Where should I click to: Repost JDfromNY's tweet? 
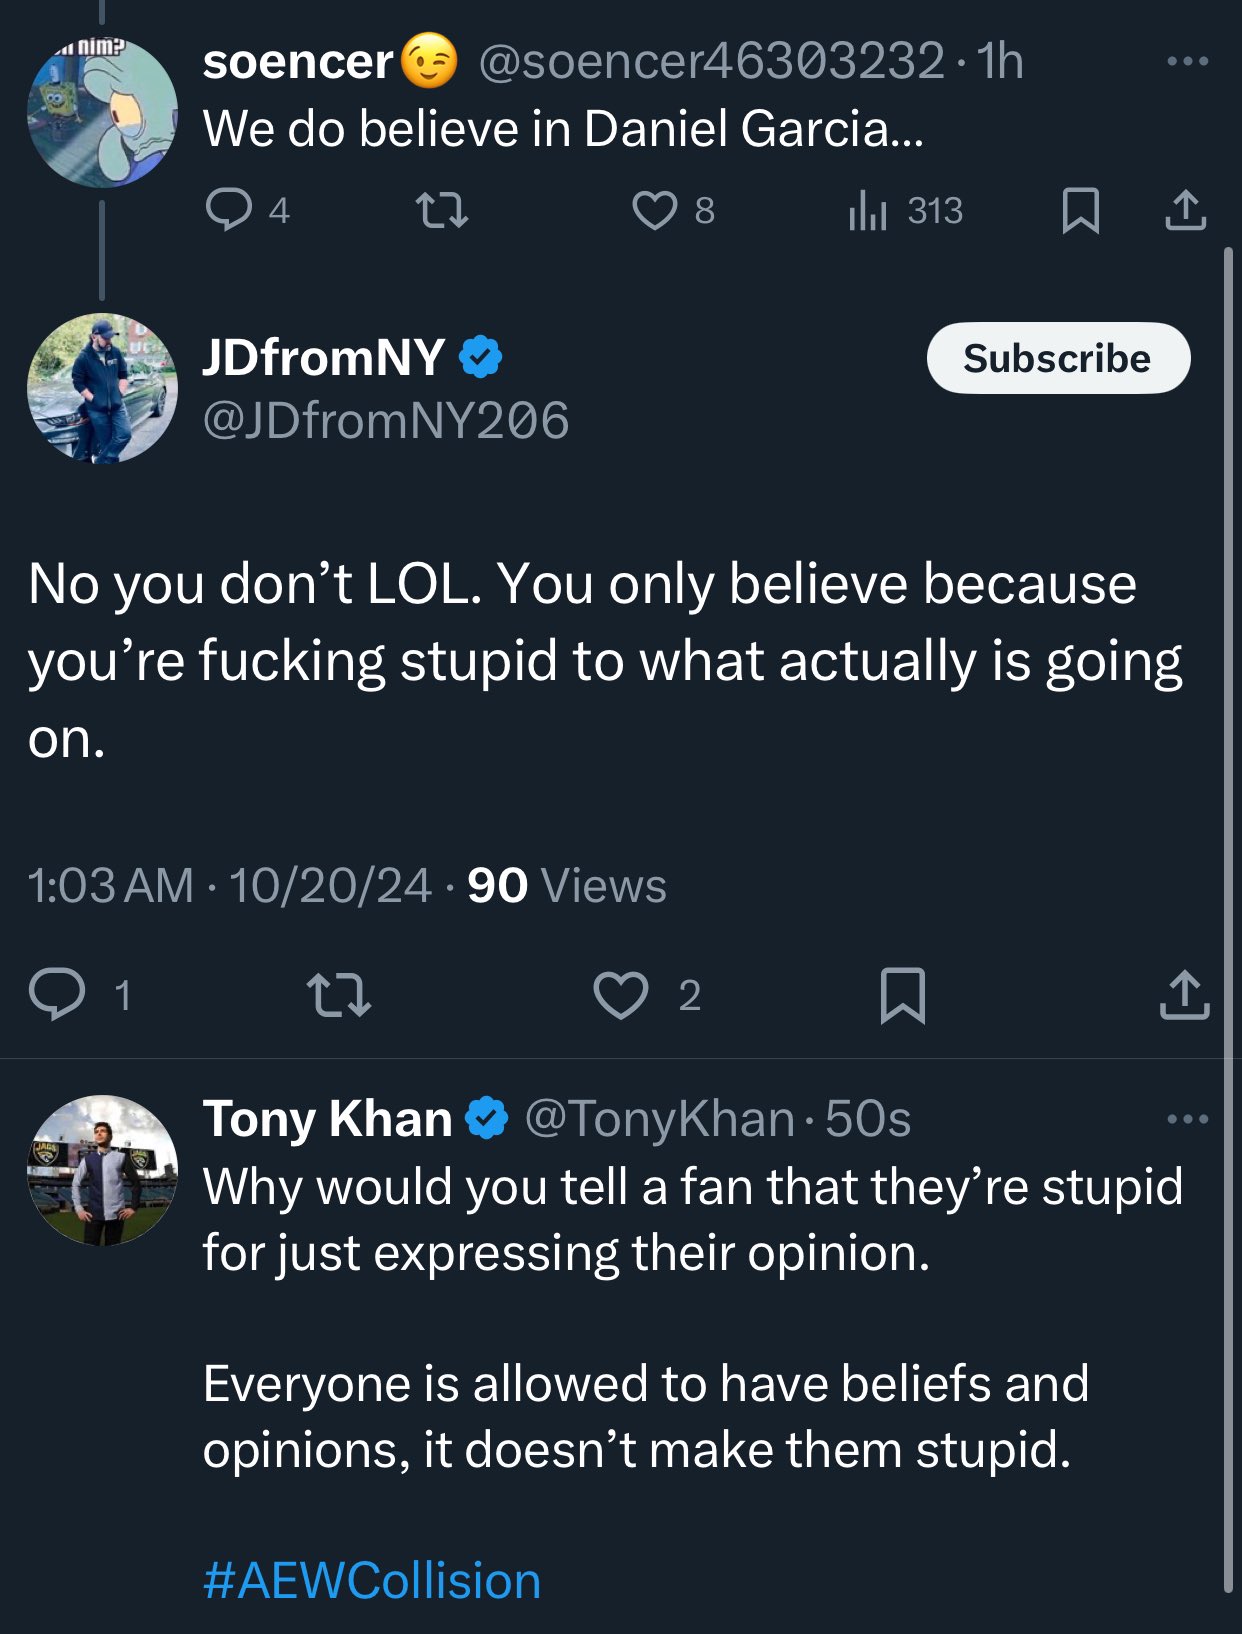tap(338, 995)
